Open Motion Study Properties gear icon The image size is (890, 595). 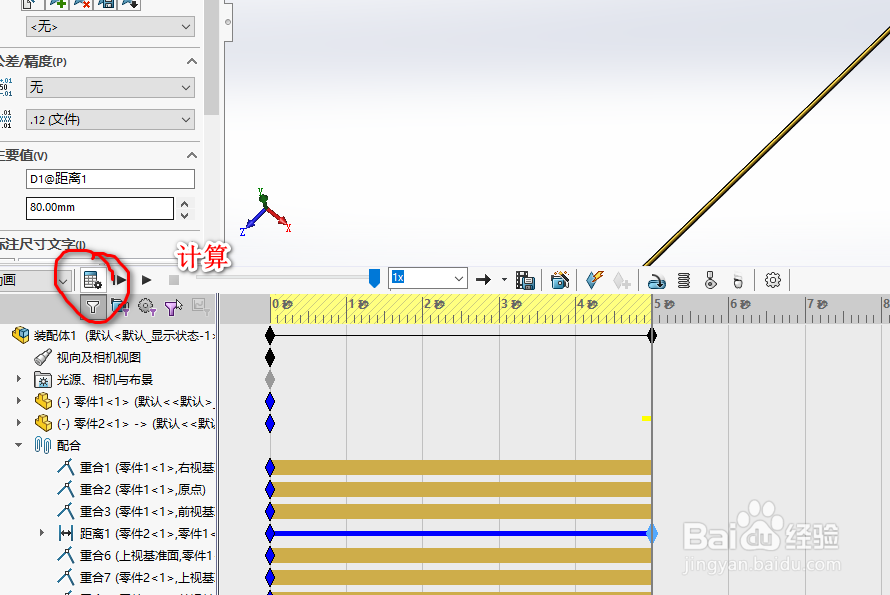[x=772, y=280]
